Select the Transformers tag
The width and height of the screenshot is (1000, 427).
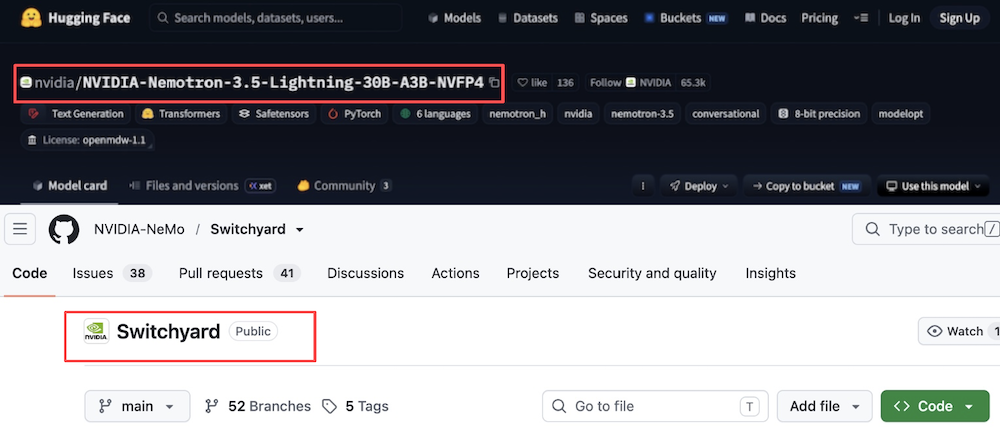(x=181, y=114)
